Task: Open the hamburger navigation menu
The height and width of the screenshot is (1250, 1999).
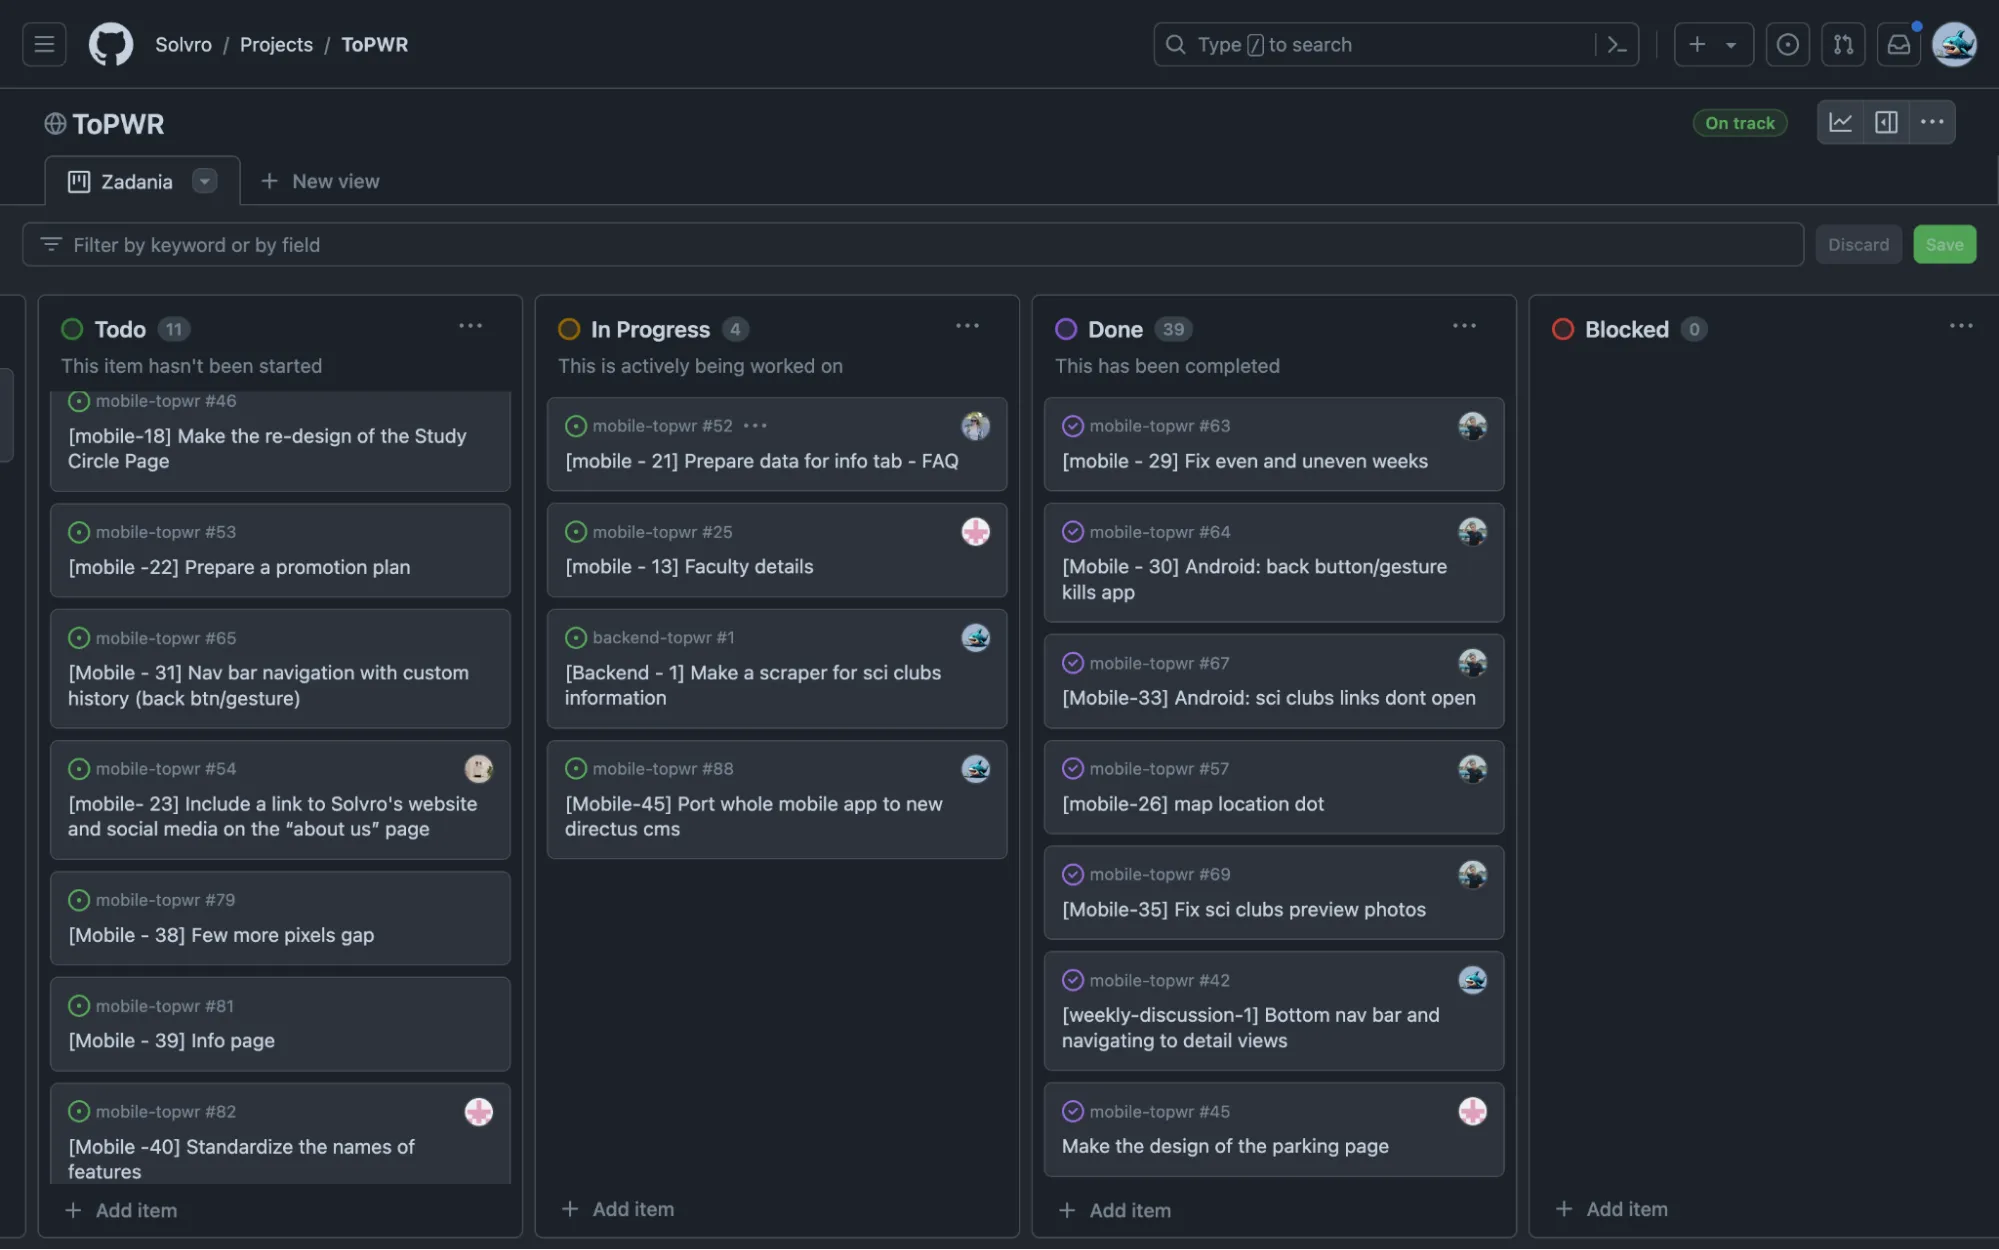Action: (44, 45)
